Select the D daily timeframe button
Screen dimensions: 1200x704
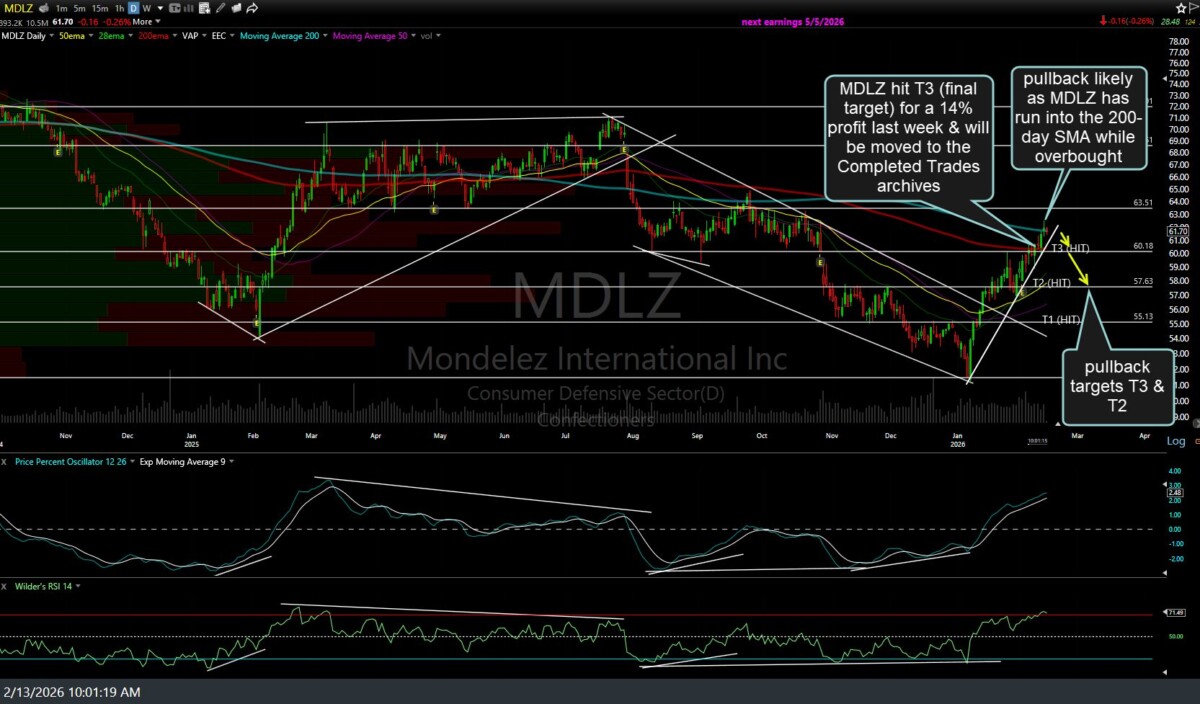click(x=133, y=8)
